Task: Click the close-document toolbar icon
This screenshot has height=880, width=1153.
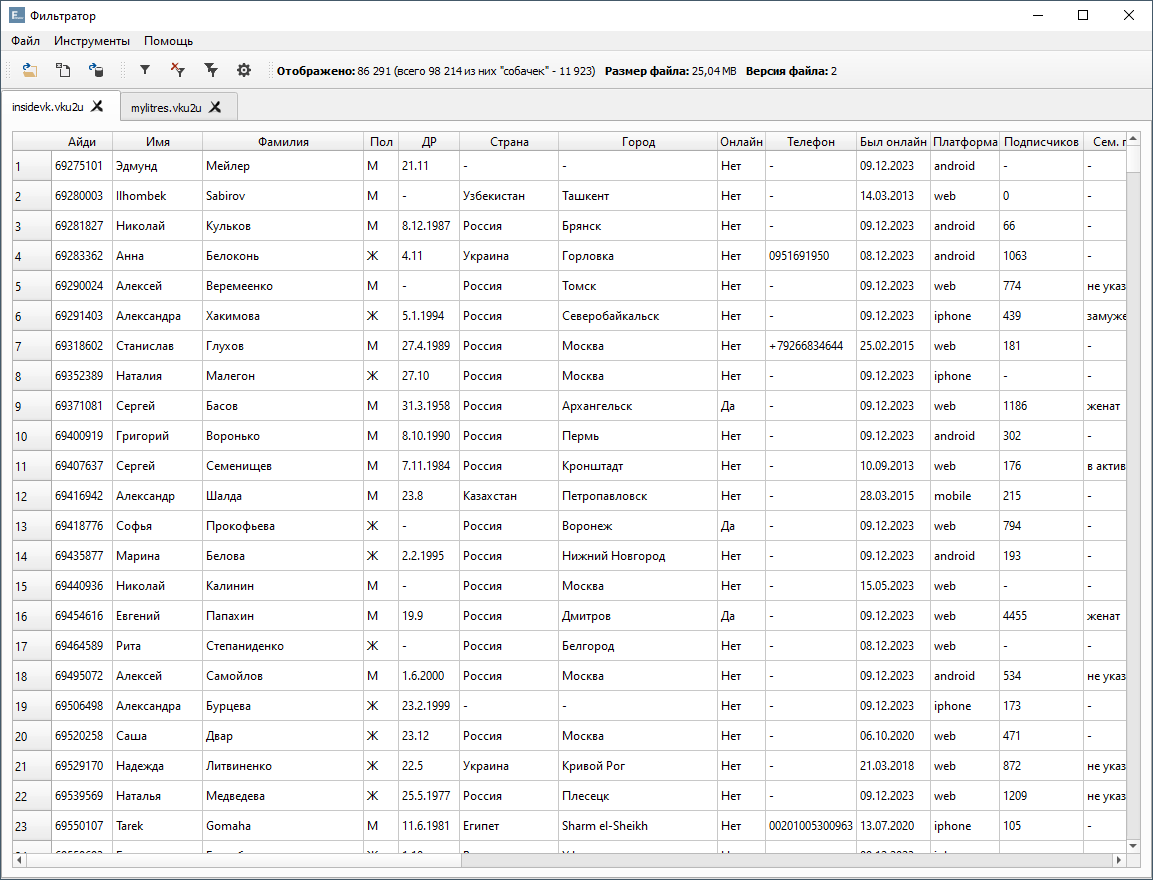Action: pos(63,71)
